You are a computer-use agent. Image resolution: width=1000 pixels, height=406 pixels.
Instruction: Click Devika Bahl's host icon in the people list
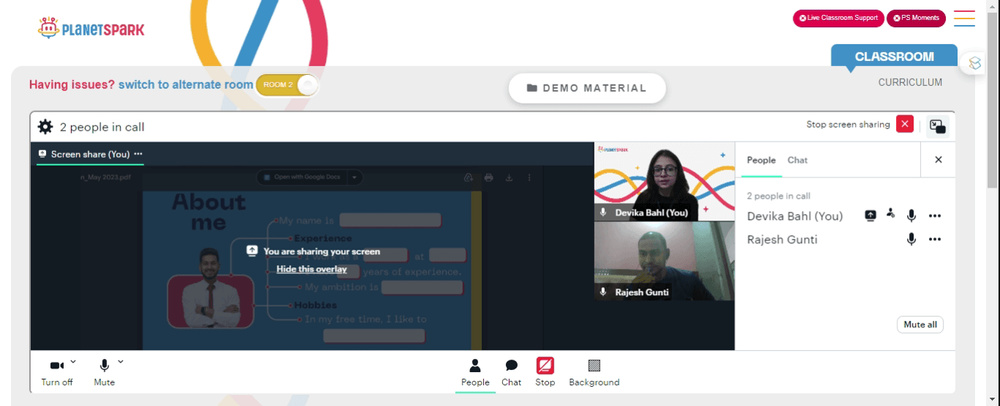[x=890, y=214]
